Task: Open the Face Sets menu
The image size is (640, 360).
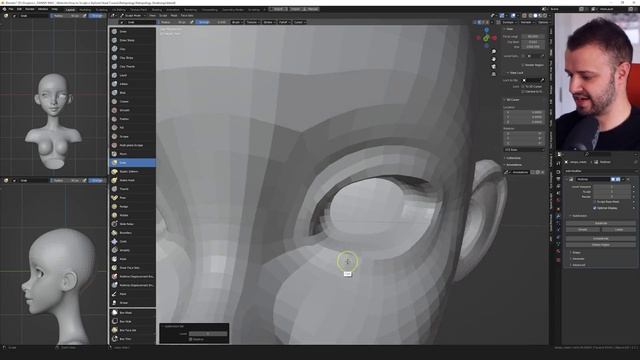Action: click(x=187, y=16)
